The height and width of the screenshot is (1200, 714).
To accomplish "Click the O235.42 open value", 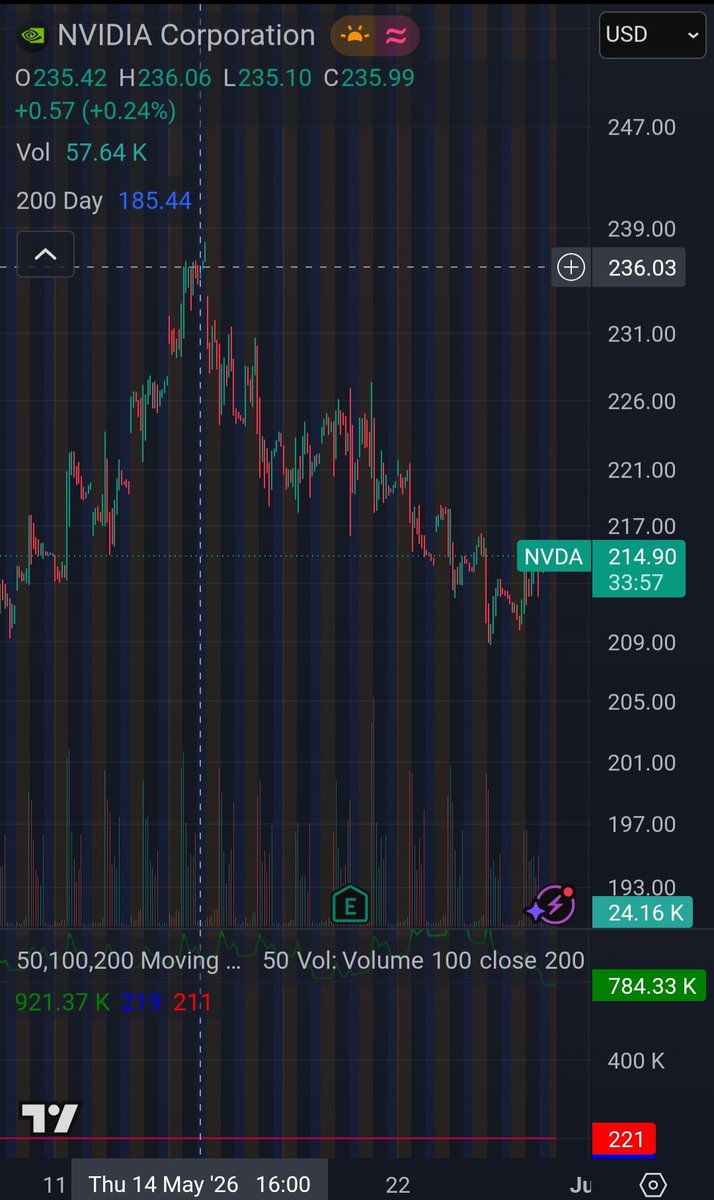I will click(x=62, y=78).
